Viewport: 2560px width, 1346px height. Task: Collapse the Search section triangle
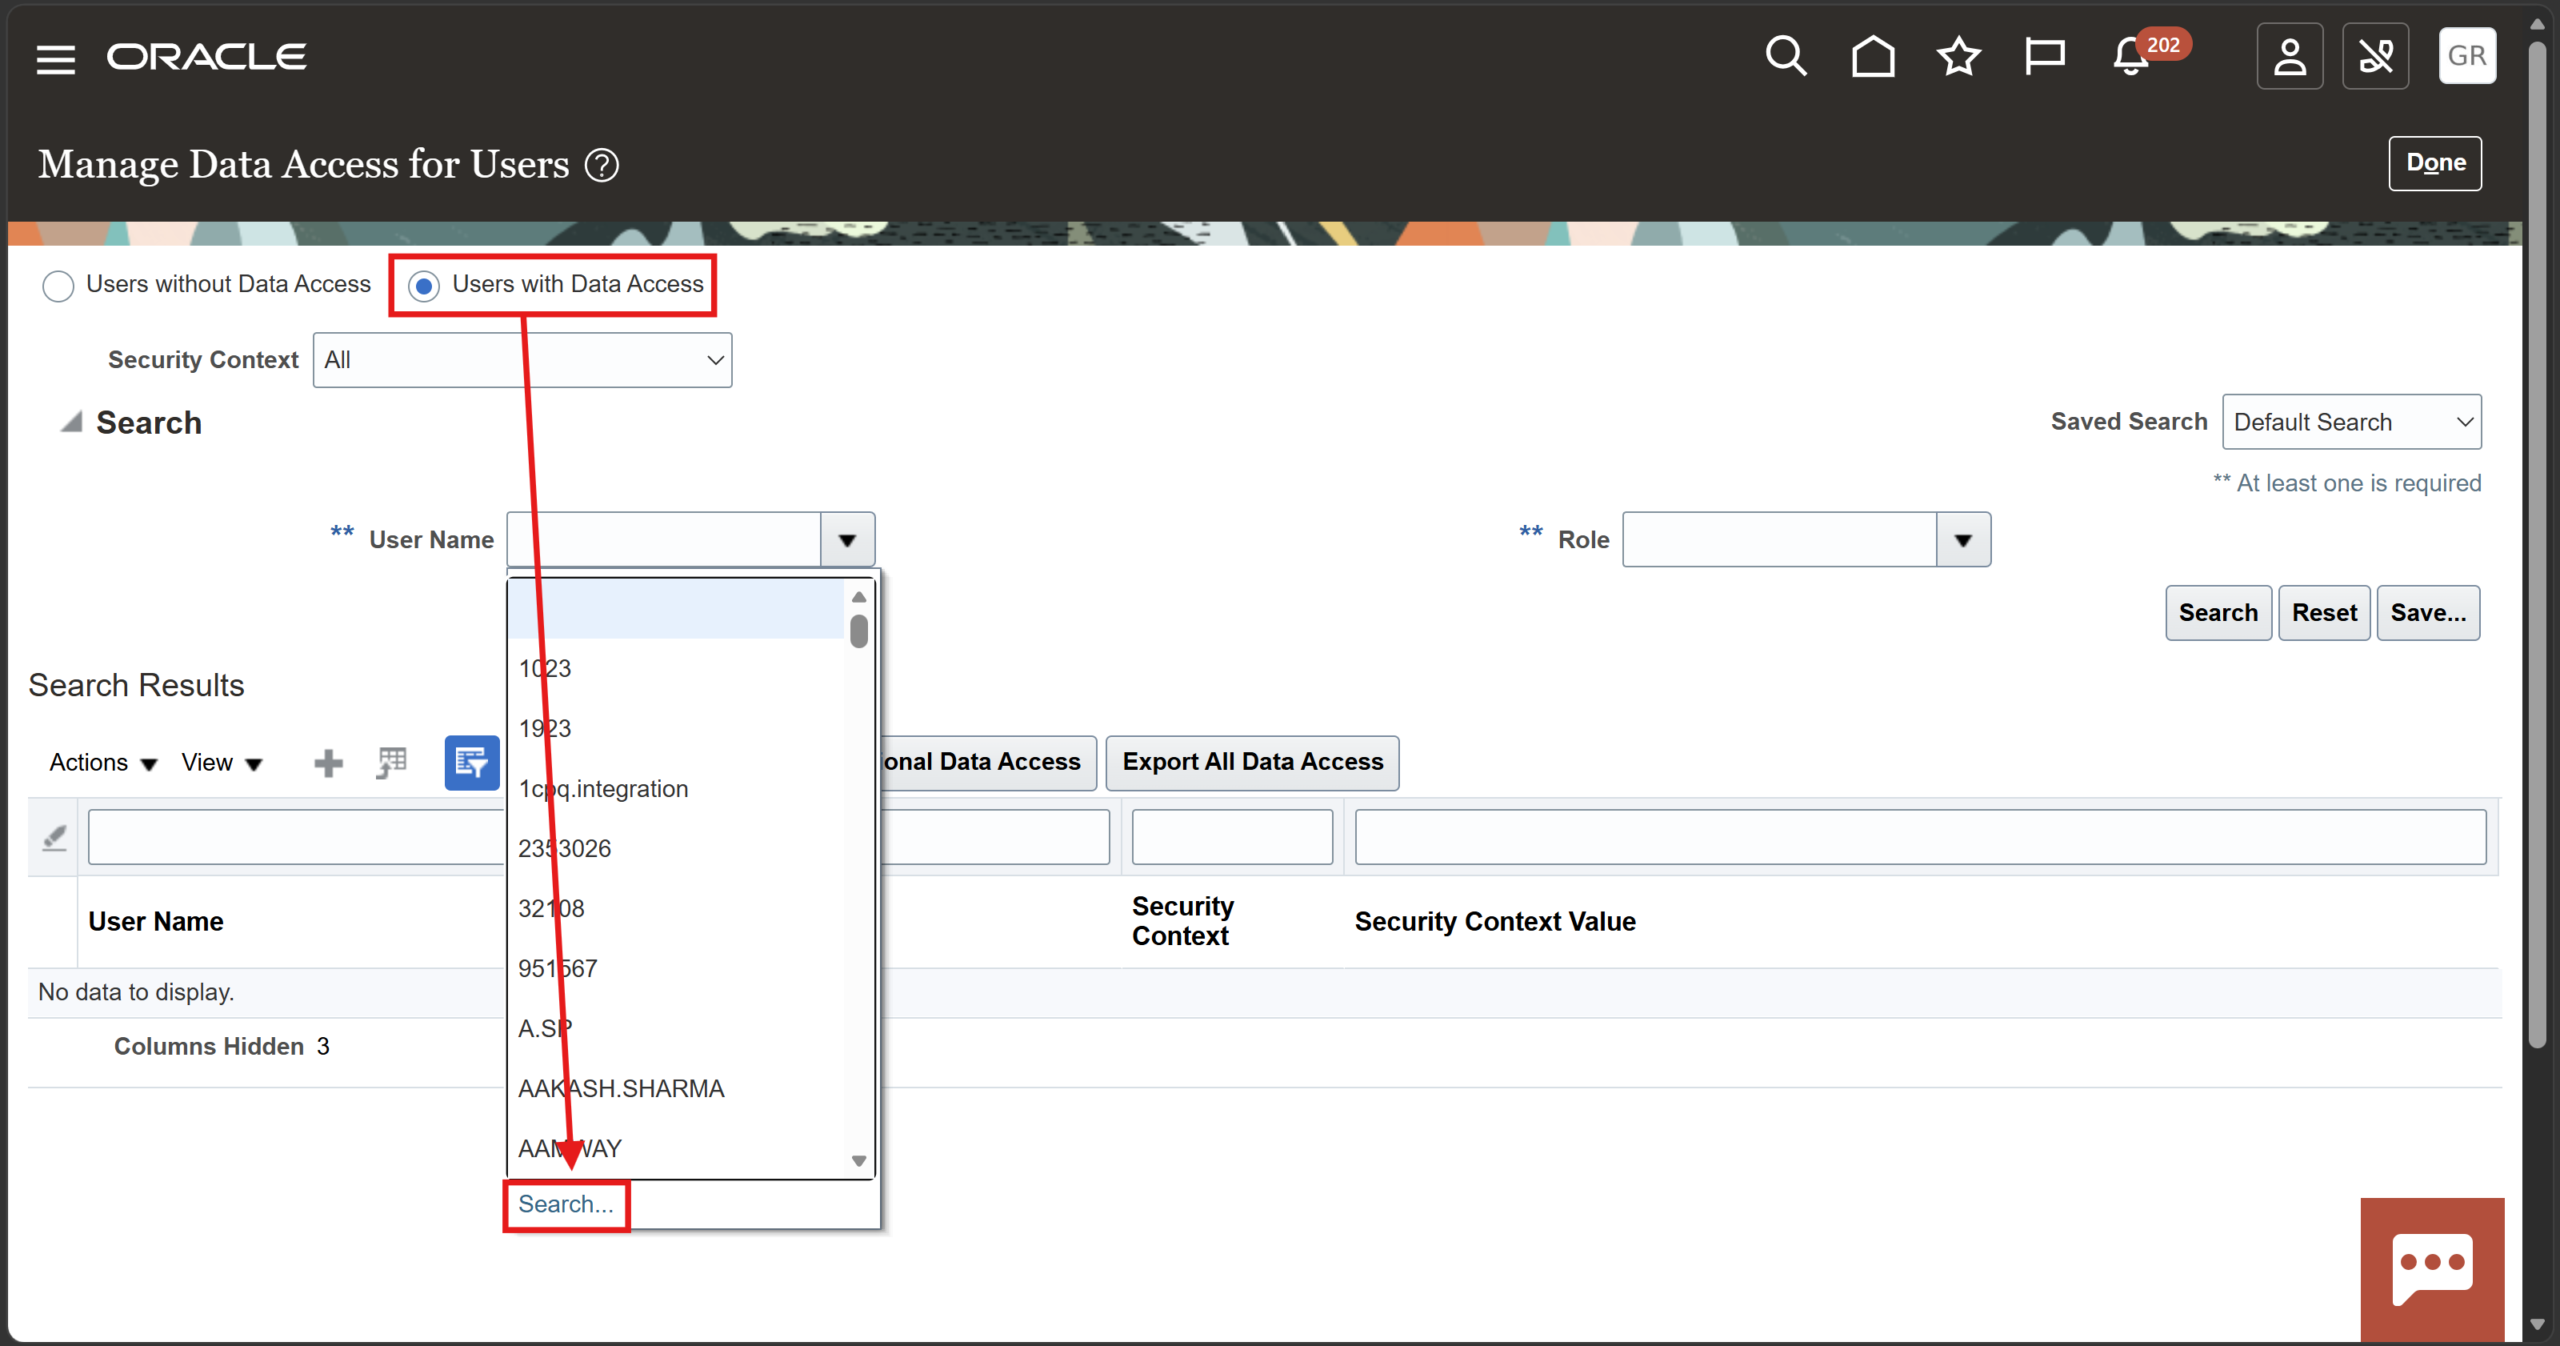click(71, 422)
